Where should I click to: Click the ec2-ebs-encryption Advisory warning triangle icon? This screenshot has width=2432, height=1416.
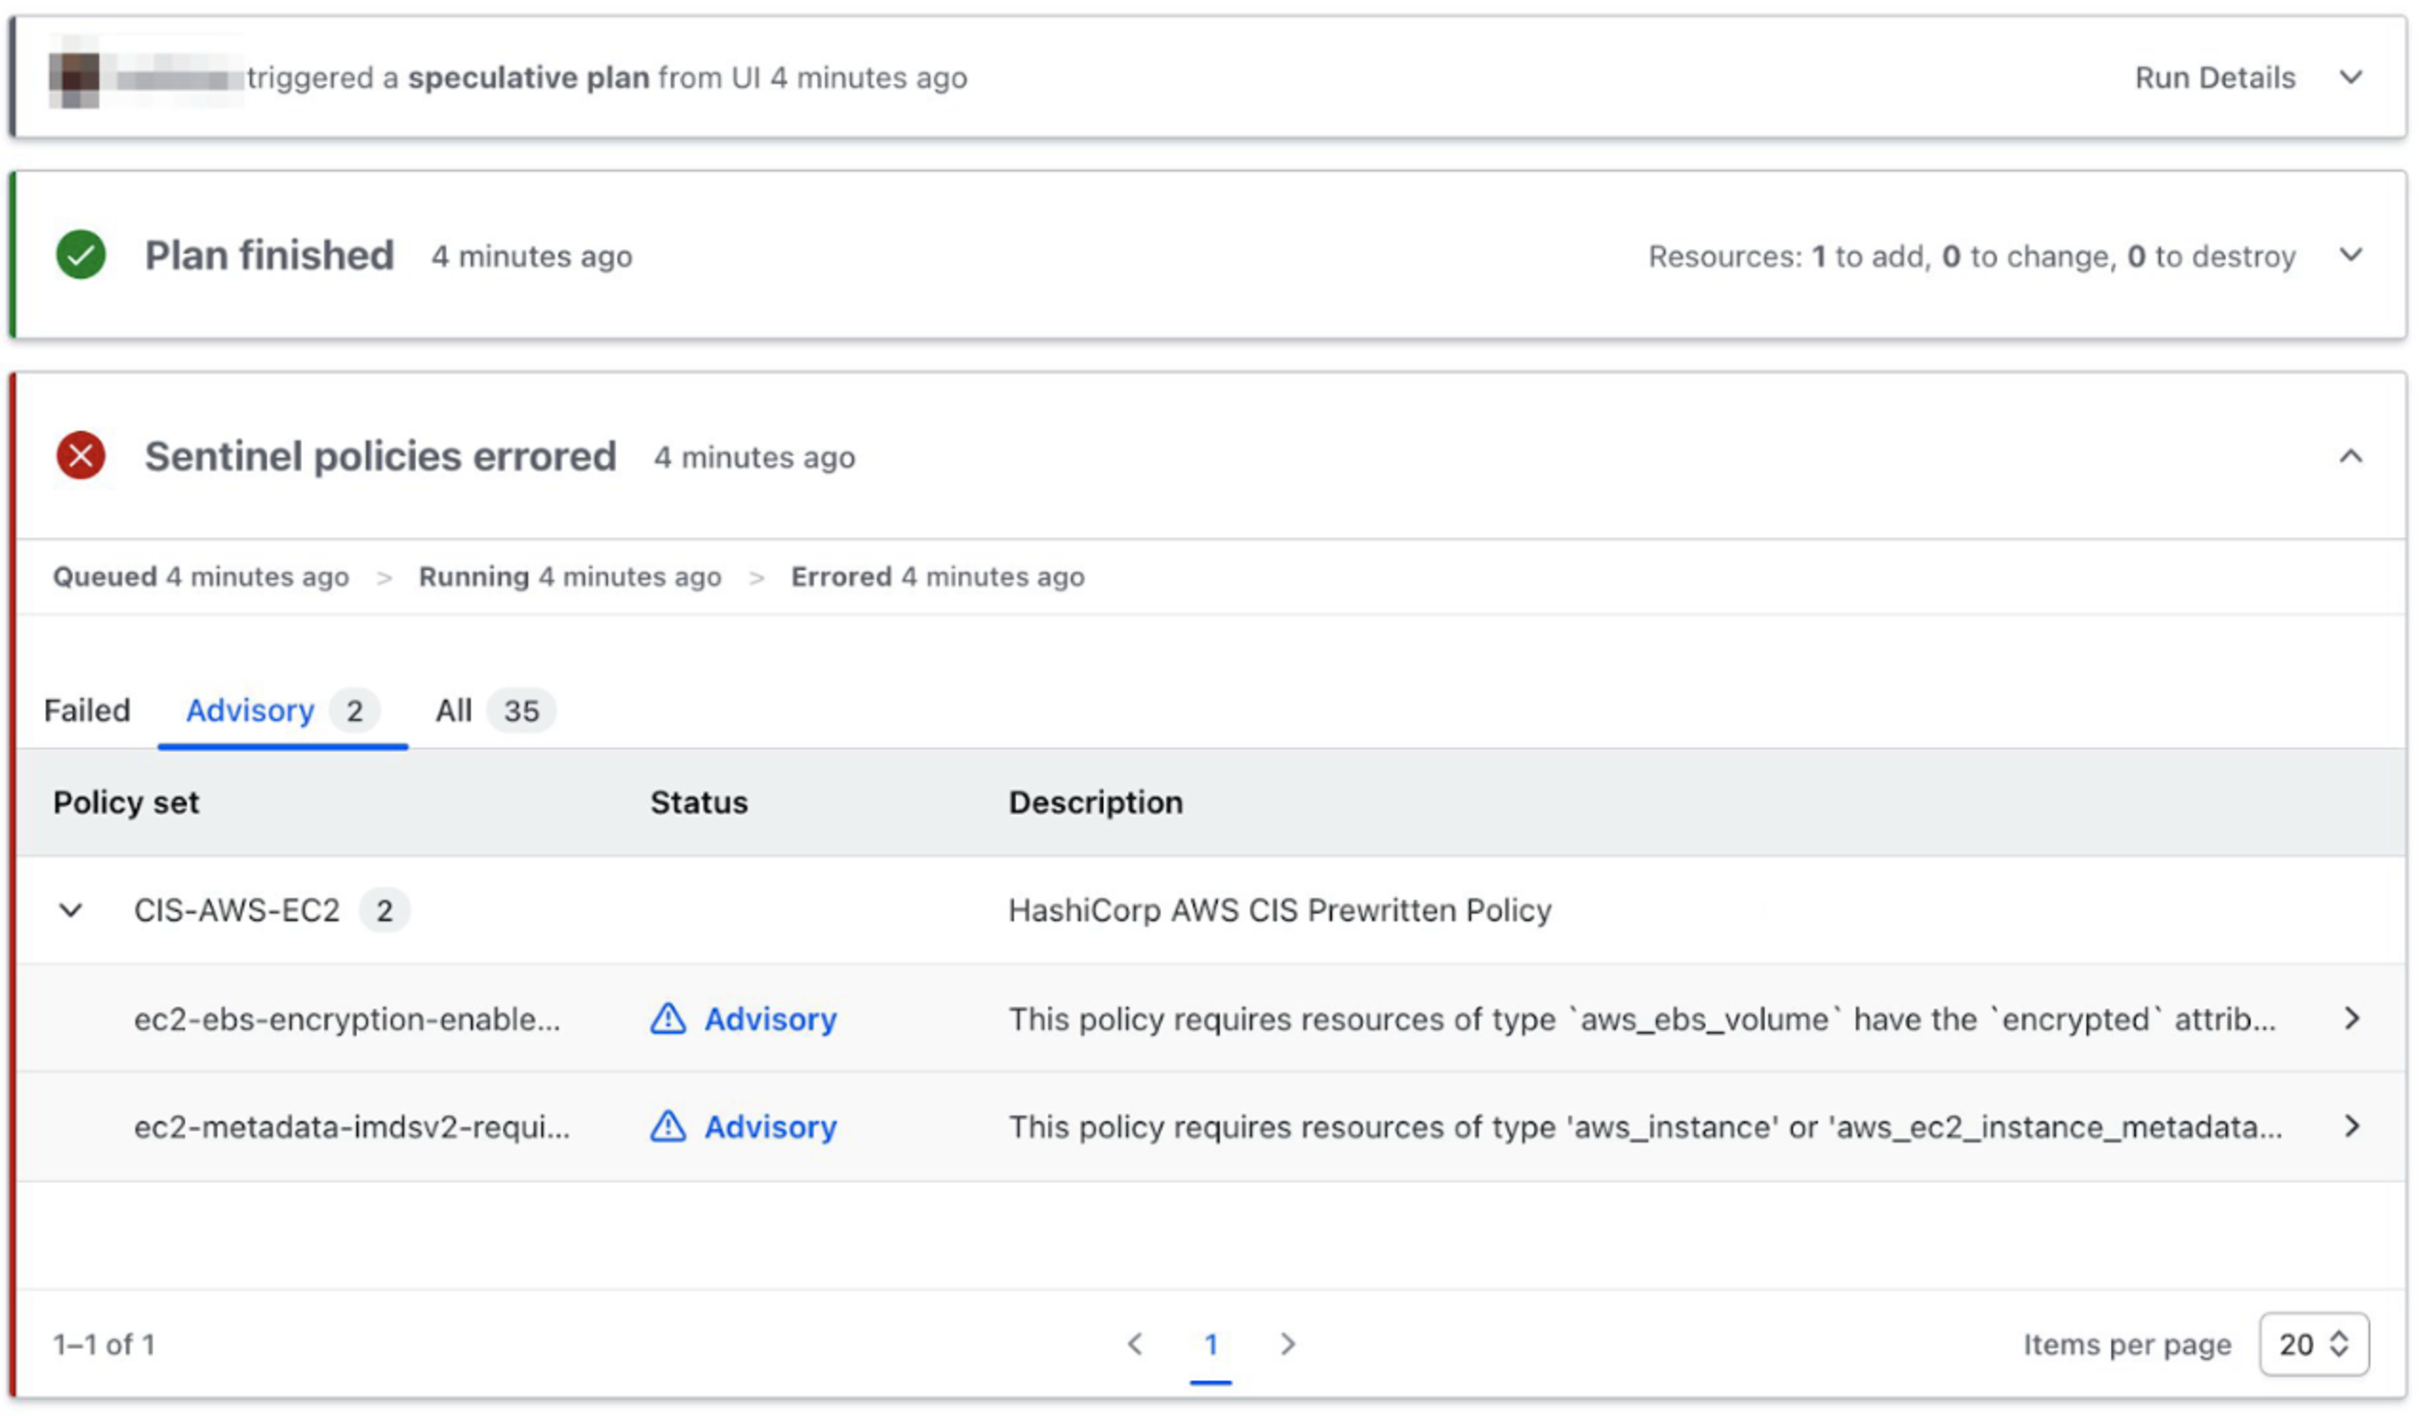[x=668, y=1019]
